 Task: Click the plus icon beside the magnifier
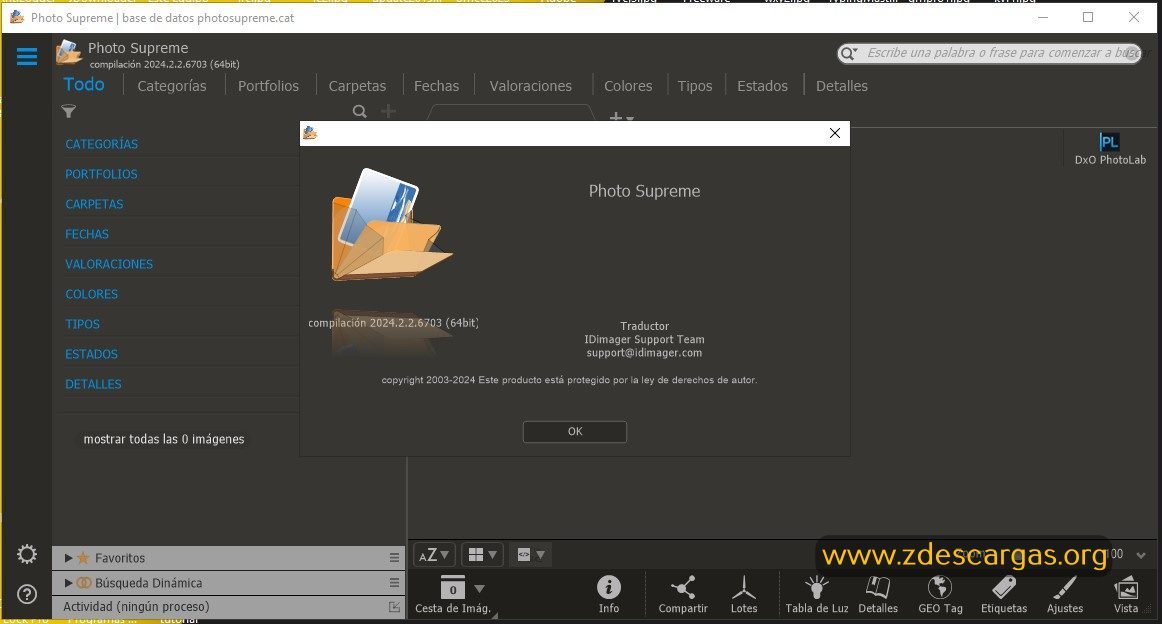point(388,111)
